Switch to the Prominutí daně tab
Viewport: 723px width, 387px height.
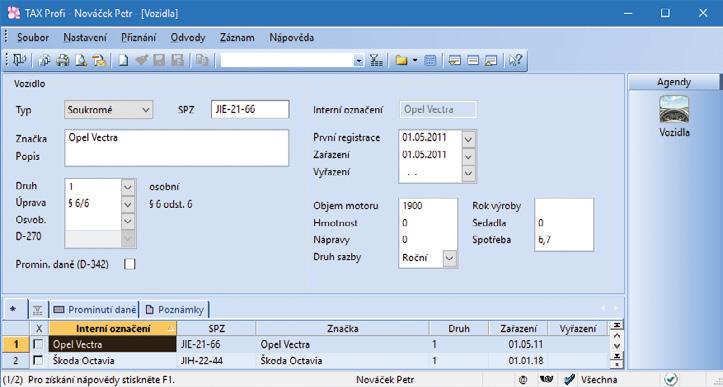tap(94, 310)
